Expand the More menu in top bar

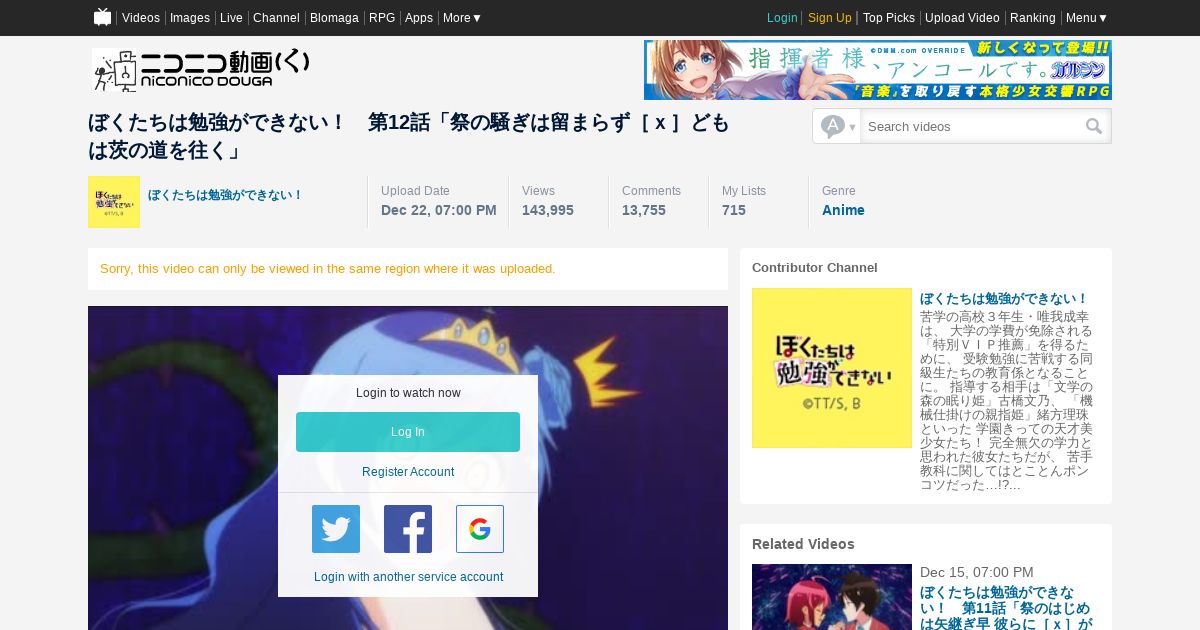pos(462,18)
